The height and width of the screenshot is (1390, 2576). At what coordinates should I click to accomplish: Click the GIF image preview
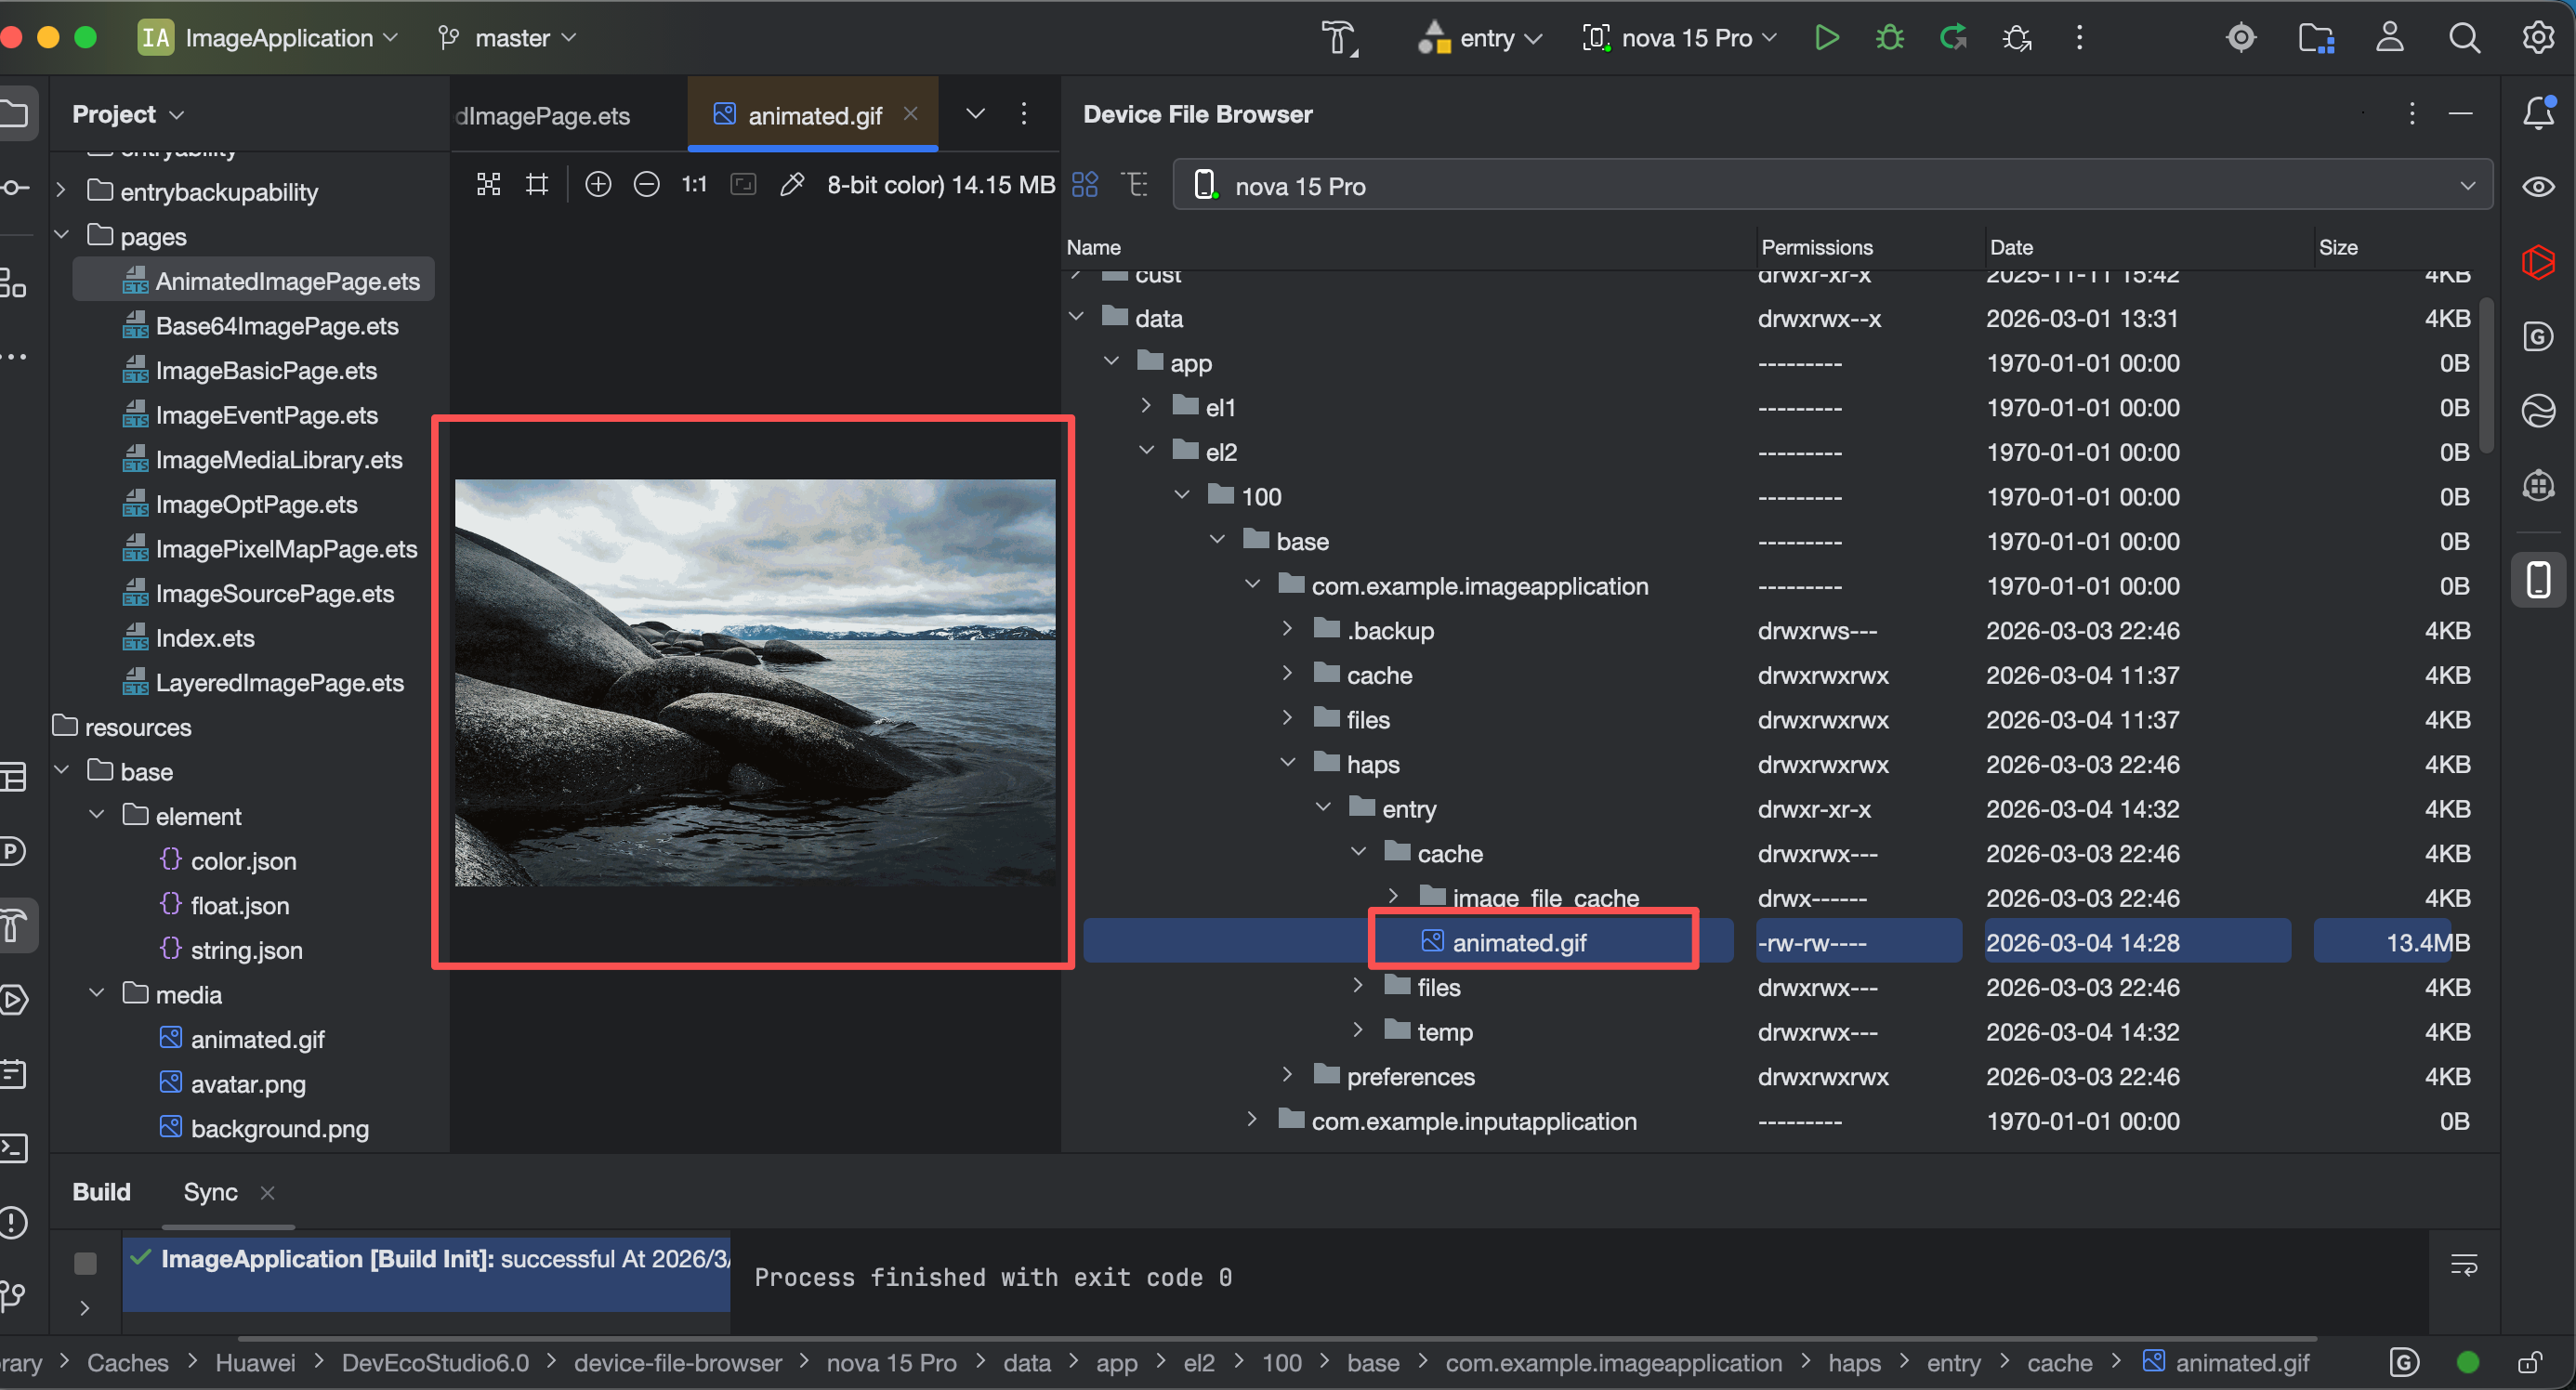click(754, 682)
